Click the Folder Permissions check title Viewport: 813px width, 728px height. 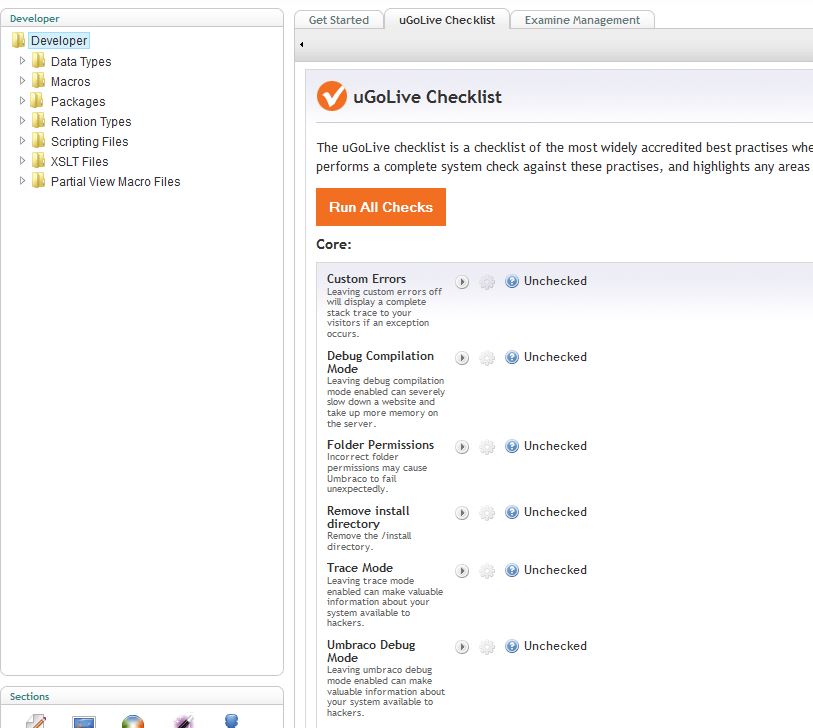[x=380, y=445]
